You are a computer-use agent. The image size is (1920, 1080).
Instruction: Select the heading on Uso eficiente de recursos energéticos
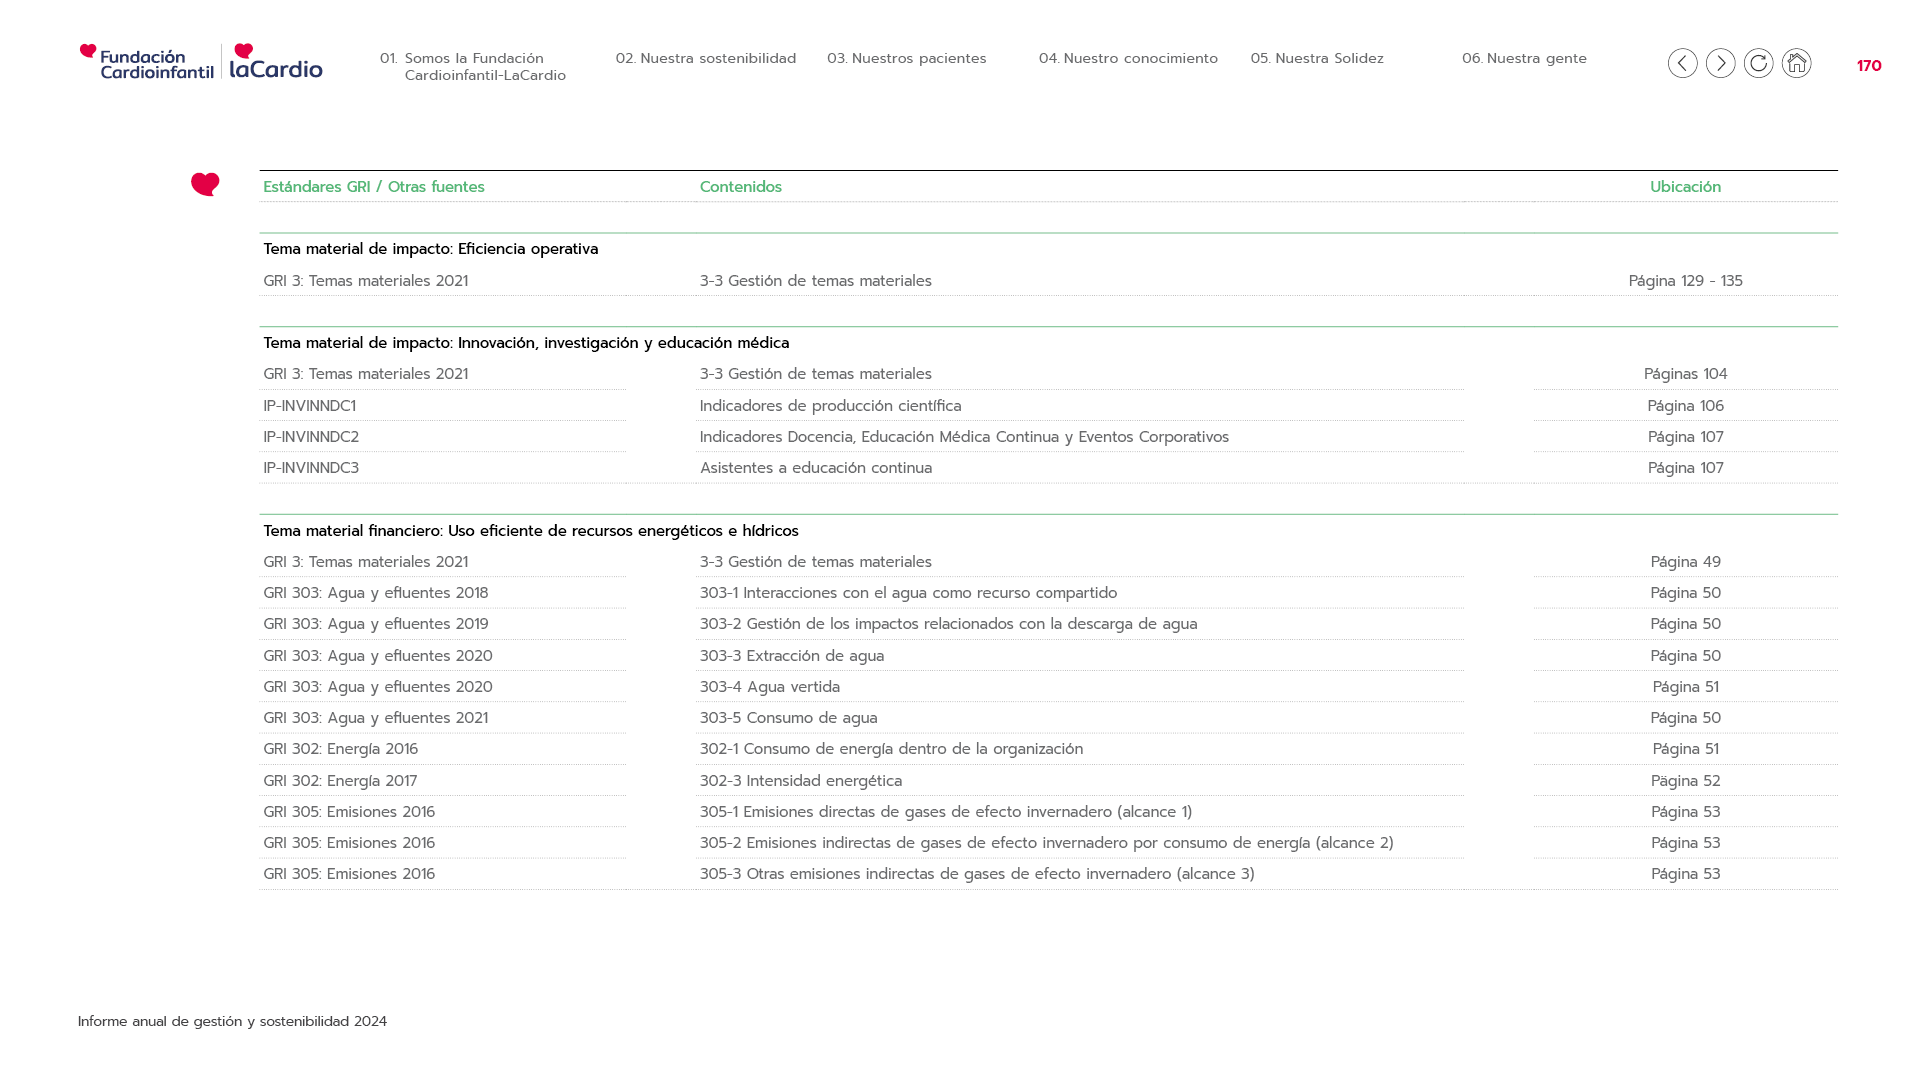tap(531, 531)
